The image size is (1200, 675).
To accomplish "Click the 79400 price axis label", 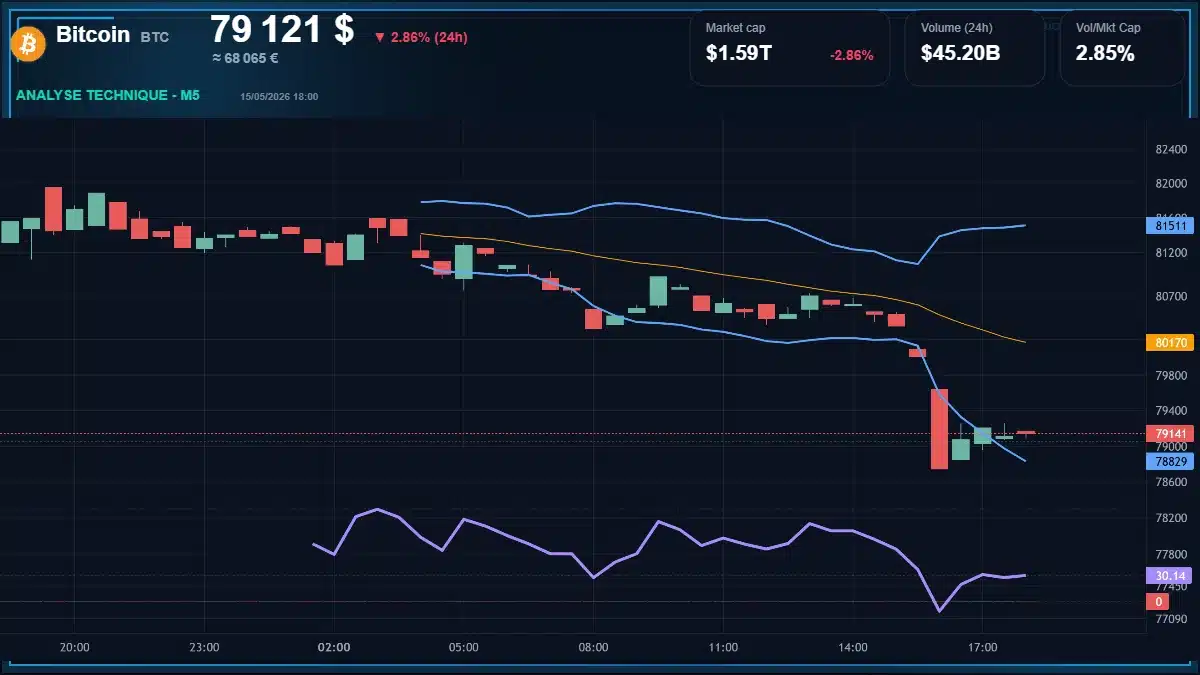I will (1171, 411).
